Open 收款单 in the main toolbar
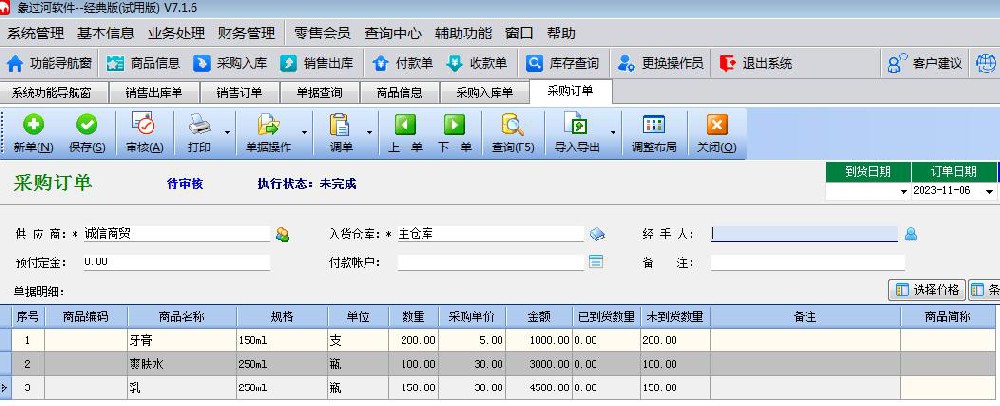Screen dimensions: 1000x406 pos(476,63)
